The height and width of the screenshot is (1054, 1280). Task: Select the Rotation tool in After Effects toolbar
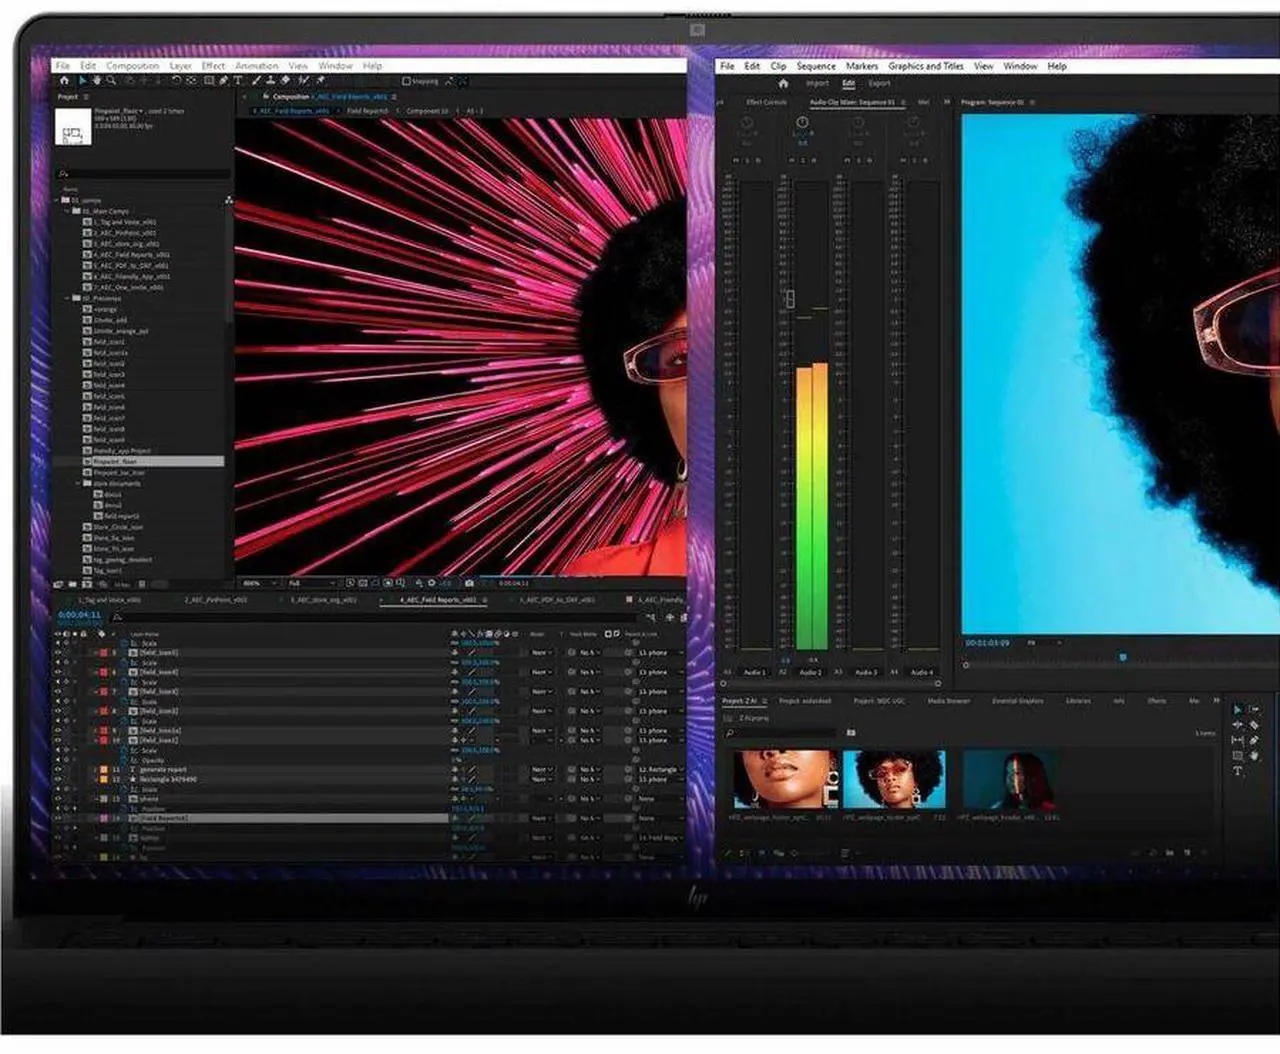176,81
